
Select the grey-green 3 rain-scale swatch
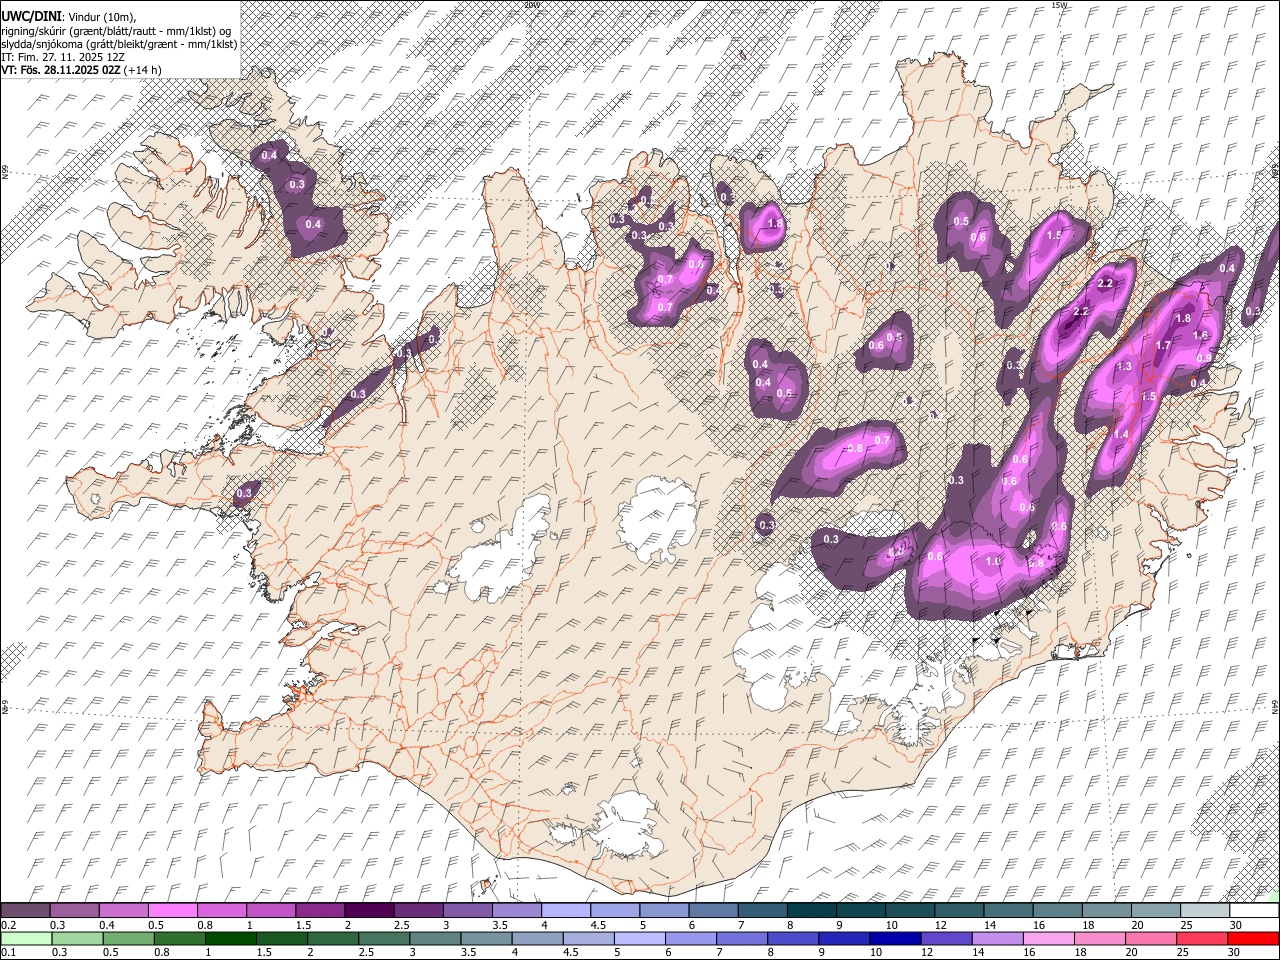(435, 938)
